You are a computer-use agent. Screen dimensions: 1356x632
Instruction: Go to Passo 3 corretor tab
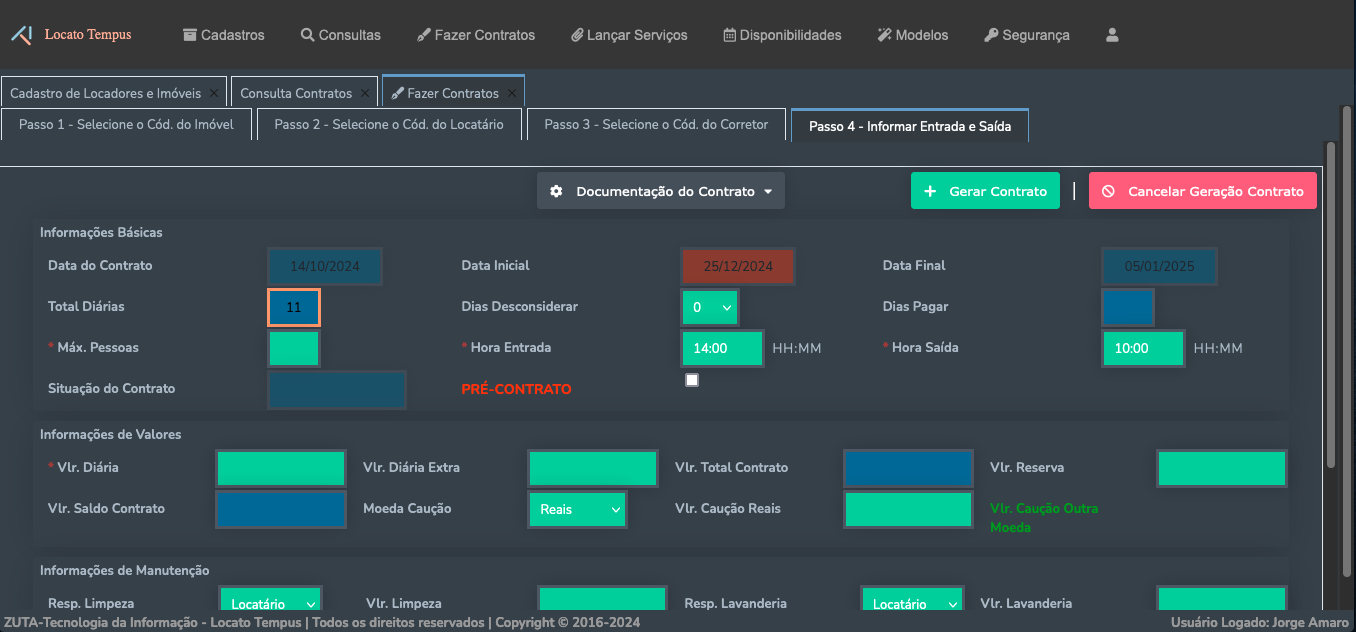(x=656, y=125)
